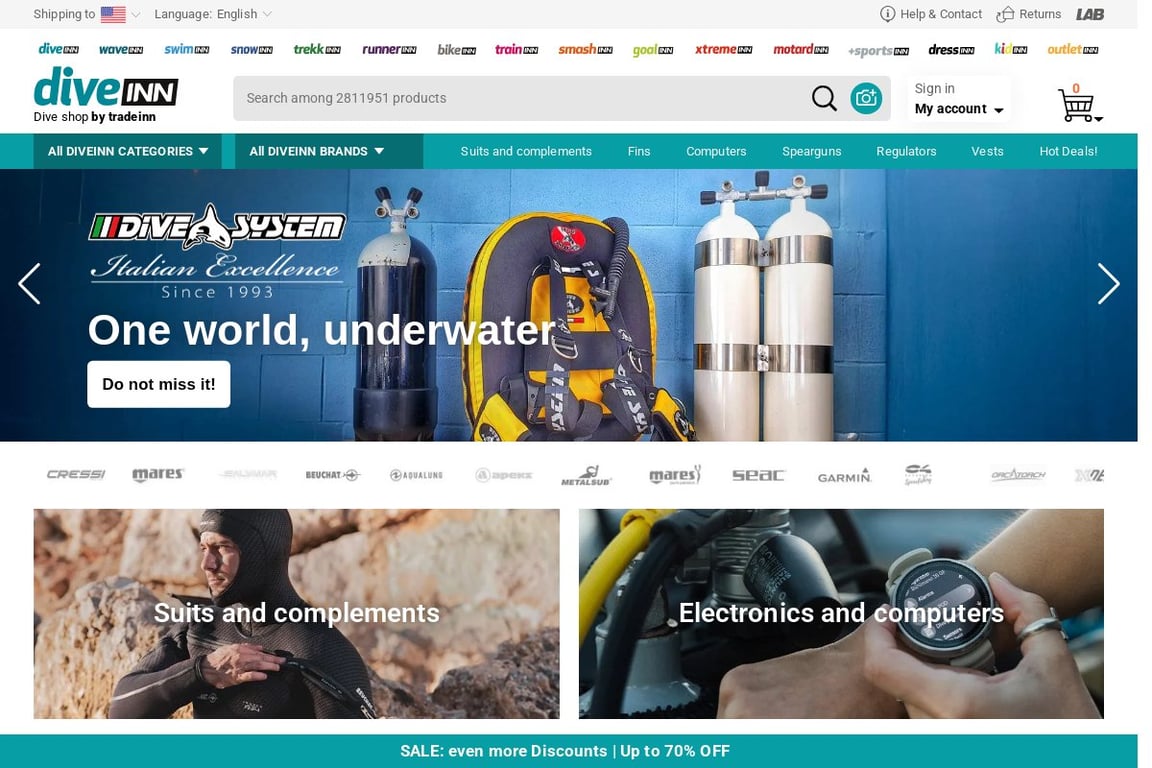Open kidinn store logo
The image size is (1152, 768).
[1010, 49]
